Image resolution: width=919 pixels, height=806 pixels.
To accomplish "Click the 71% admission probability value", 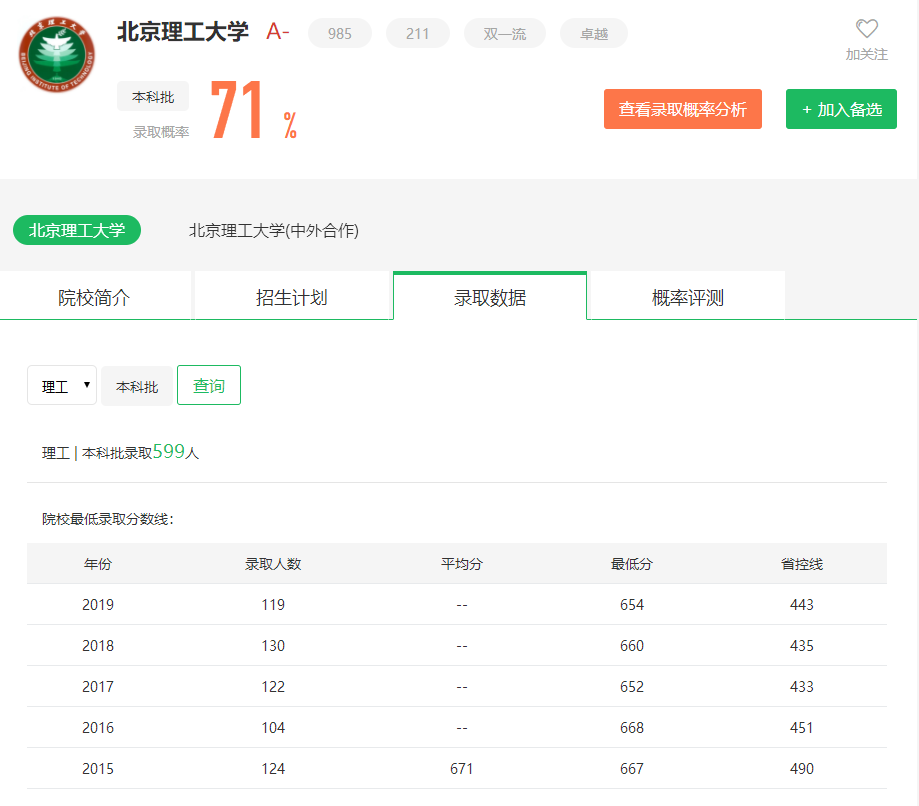I will pyautogui.click(x=253, y=110).
